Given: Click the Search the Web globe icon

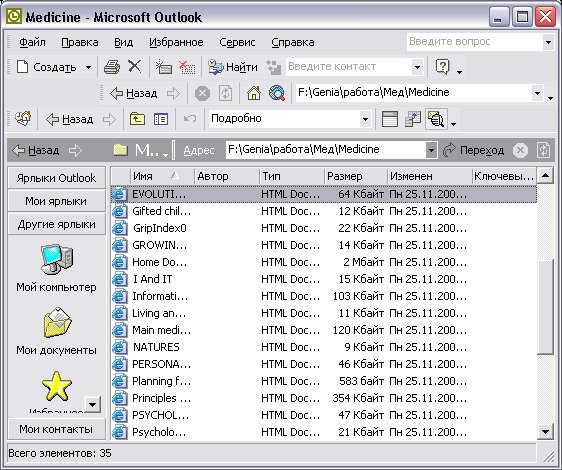Looking at the screenshot, I should click(277, 94).
